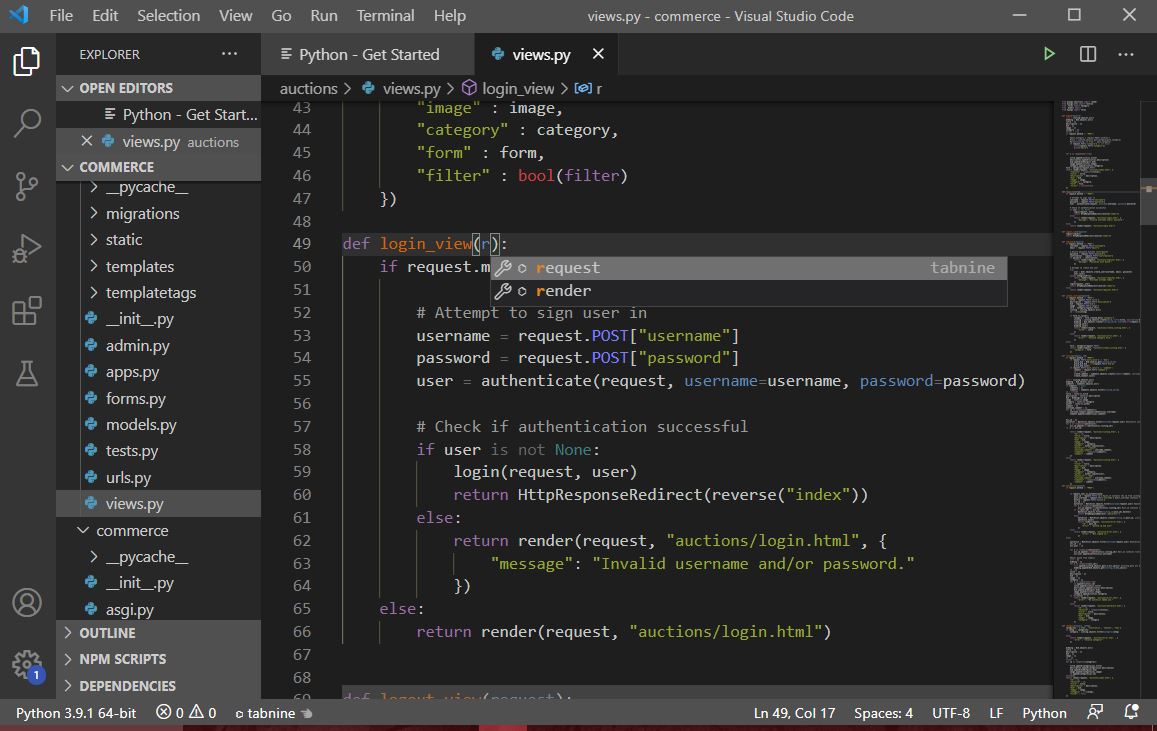The height and width of the screenshot is (731, 1157).
Task: Click the Accounts icon
Action: (x=27, y=603)
